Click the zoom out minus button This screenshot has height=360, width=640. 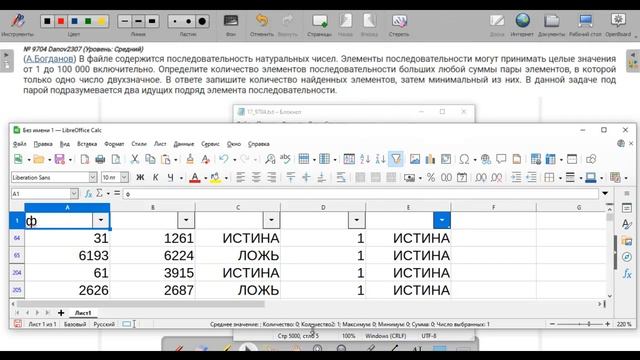pos(552,324)
